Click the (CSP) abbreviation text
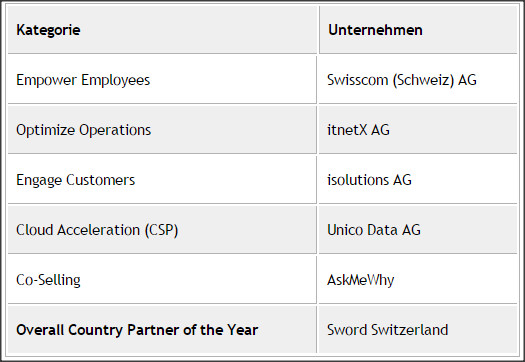This screenshot has height=362, width=525. click(x=161, y=230)
